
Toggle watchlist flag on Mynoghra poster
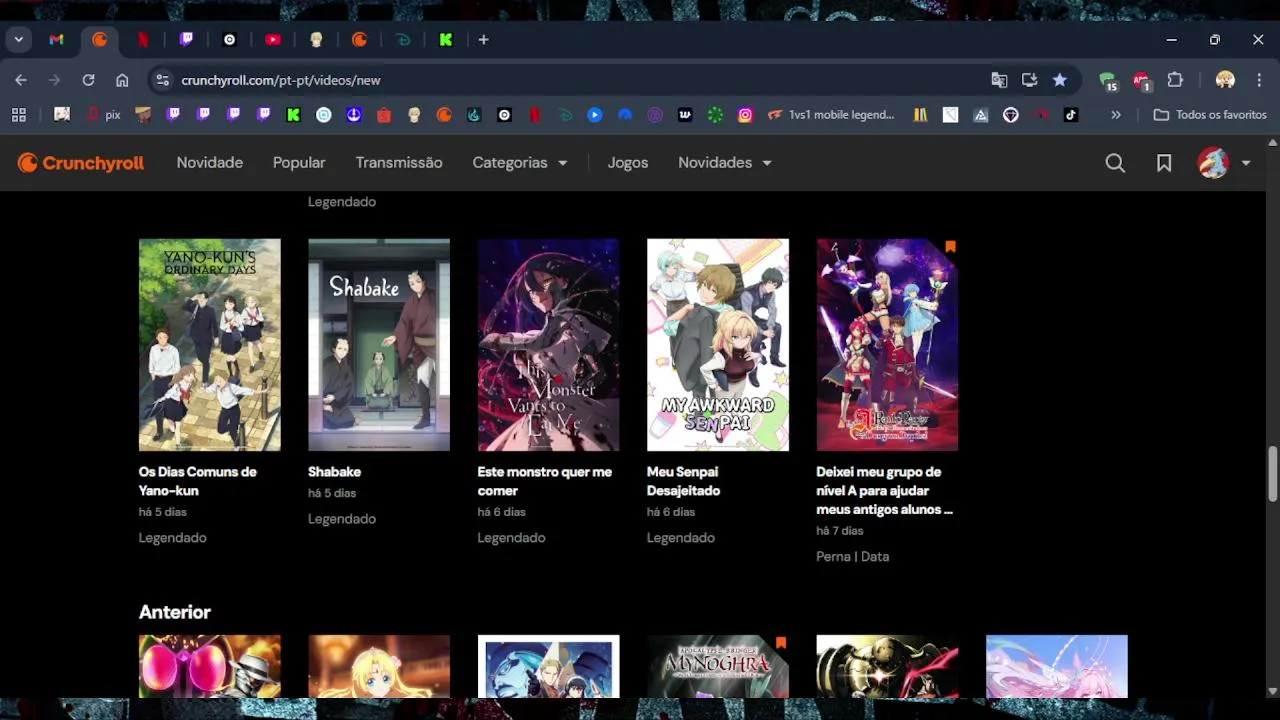click(x=781, y=642)
